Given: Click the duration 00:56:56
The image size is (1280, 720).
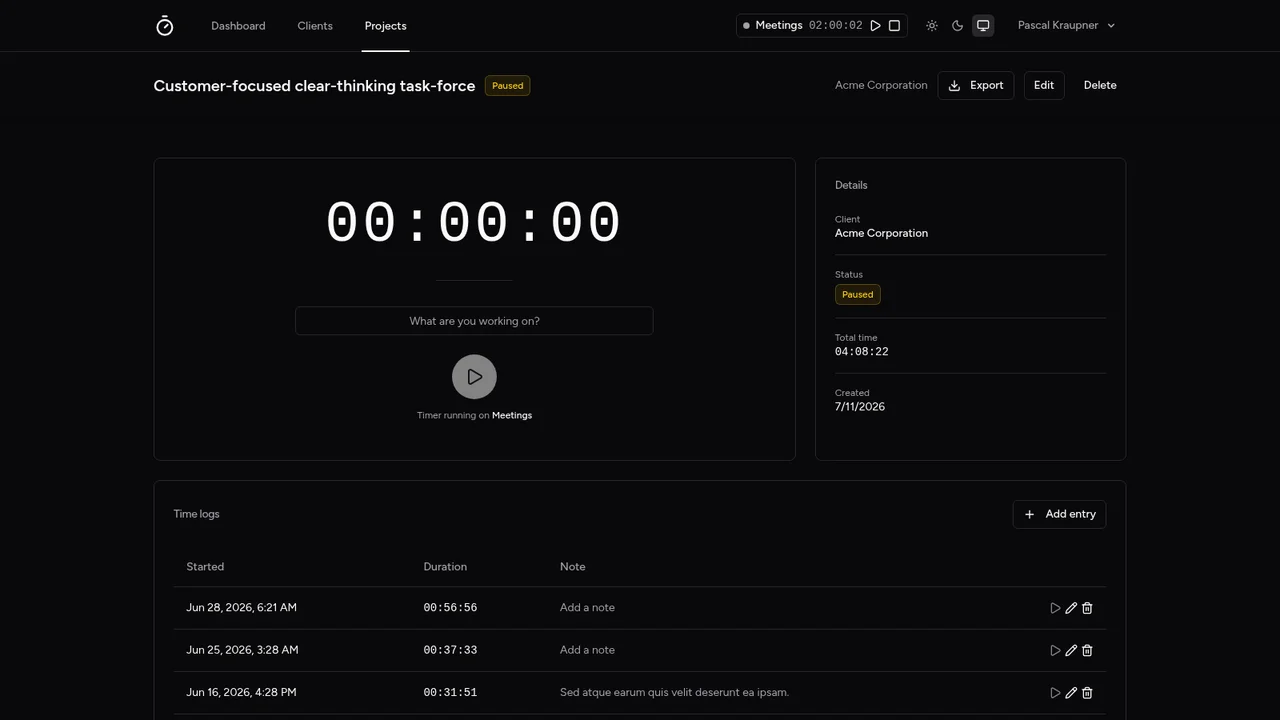Looking at the screenshot, I should pos(450,608).
